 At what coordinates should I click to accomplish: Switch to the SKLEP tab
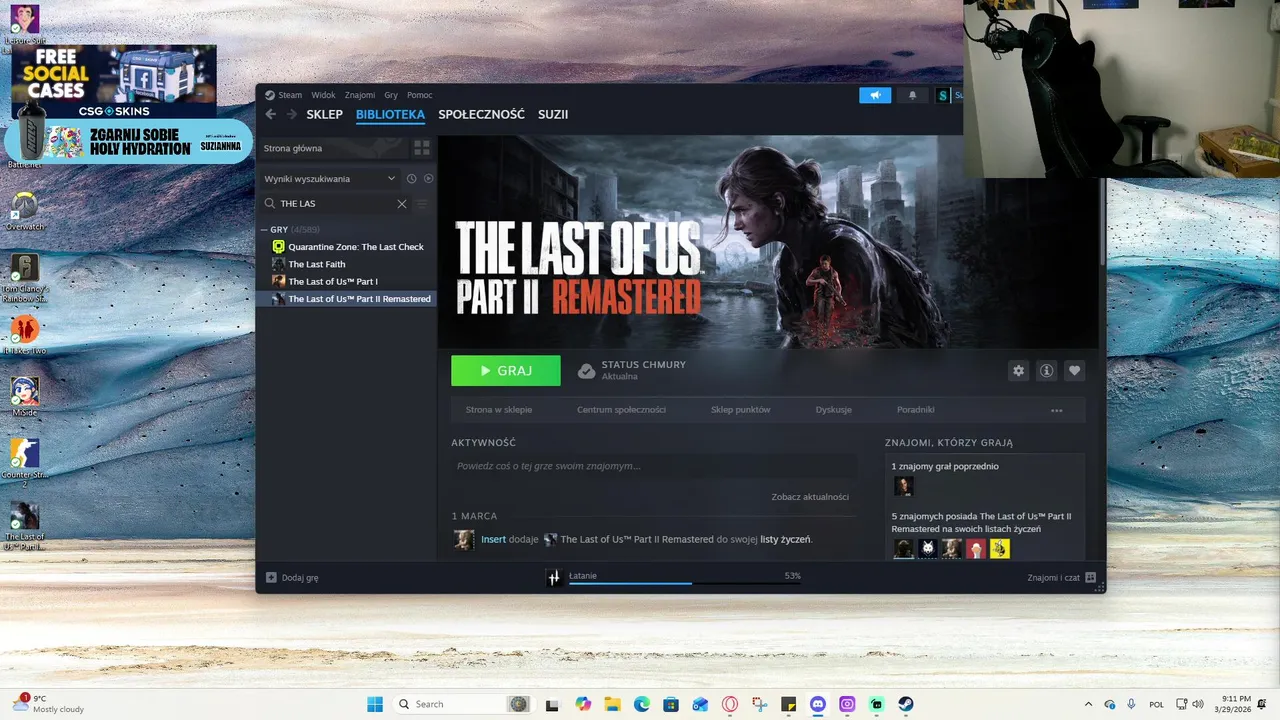click(x=325, y=114)
